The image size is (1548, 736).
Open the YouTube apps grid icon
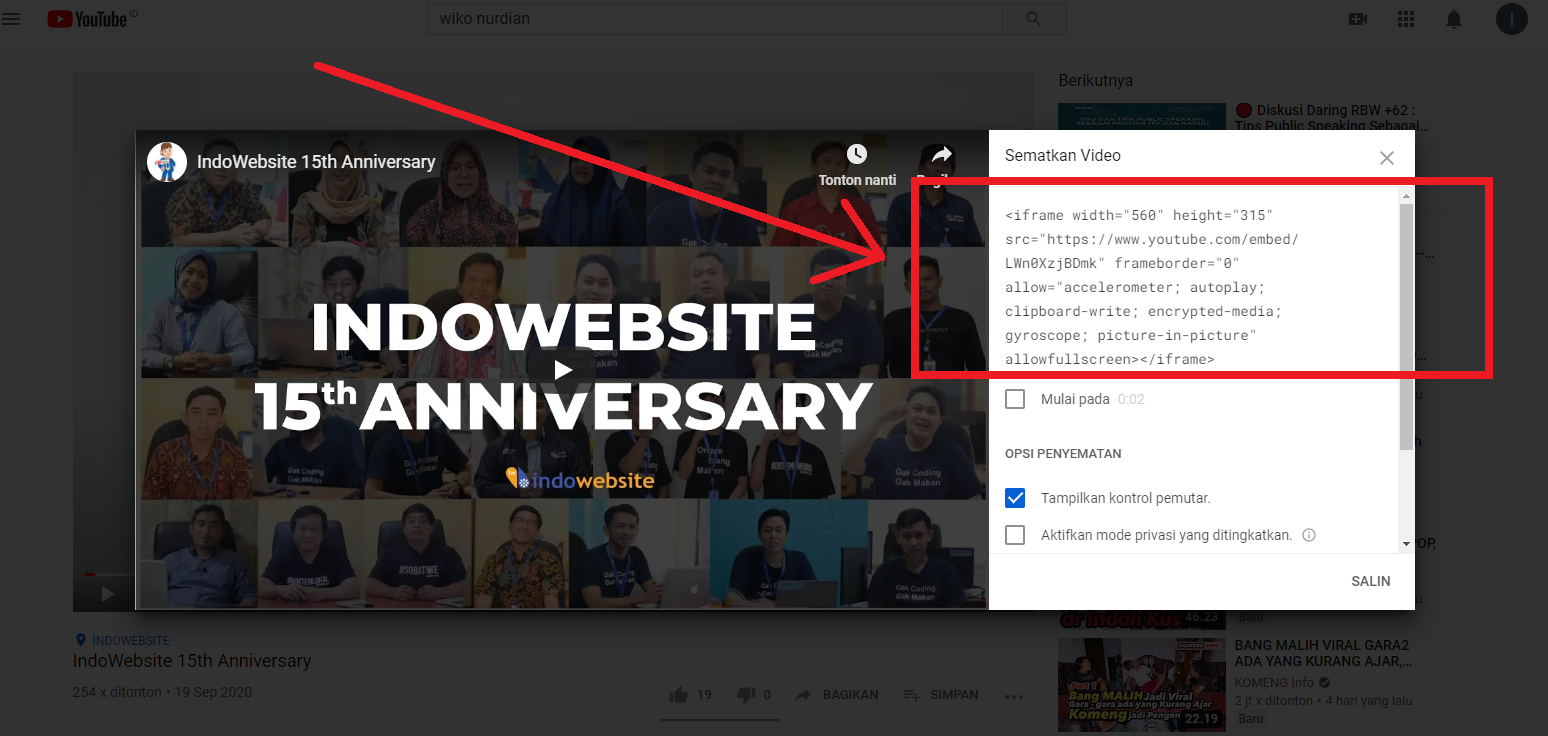pos(1405,18)
